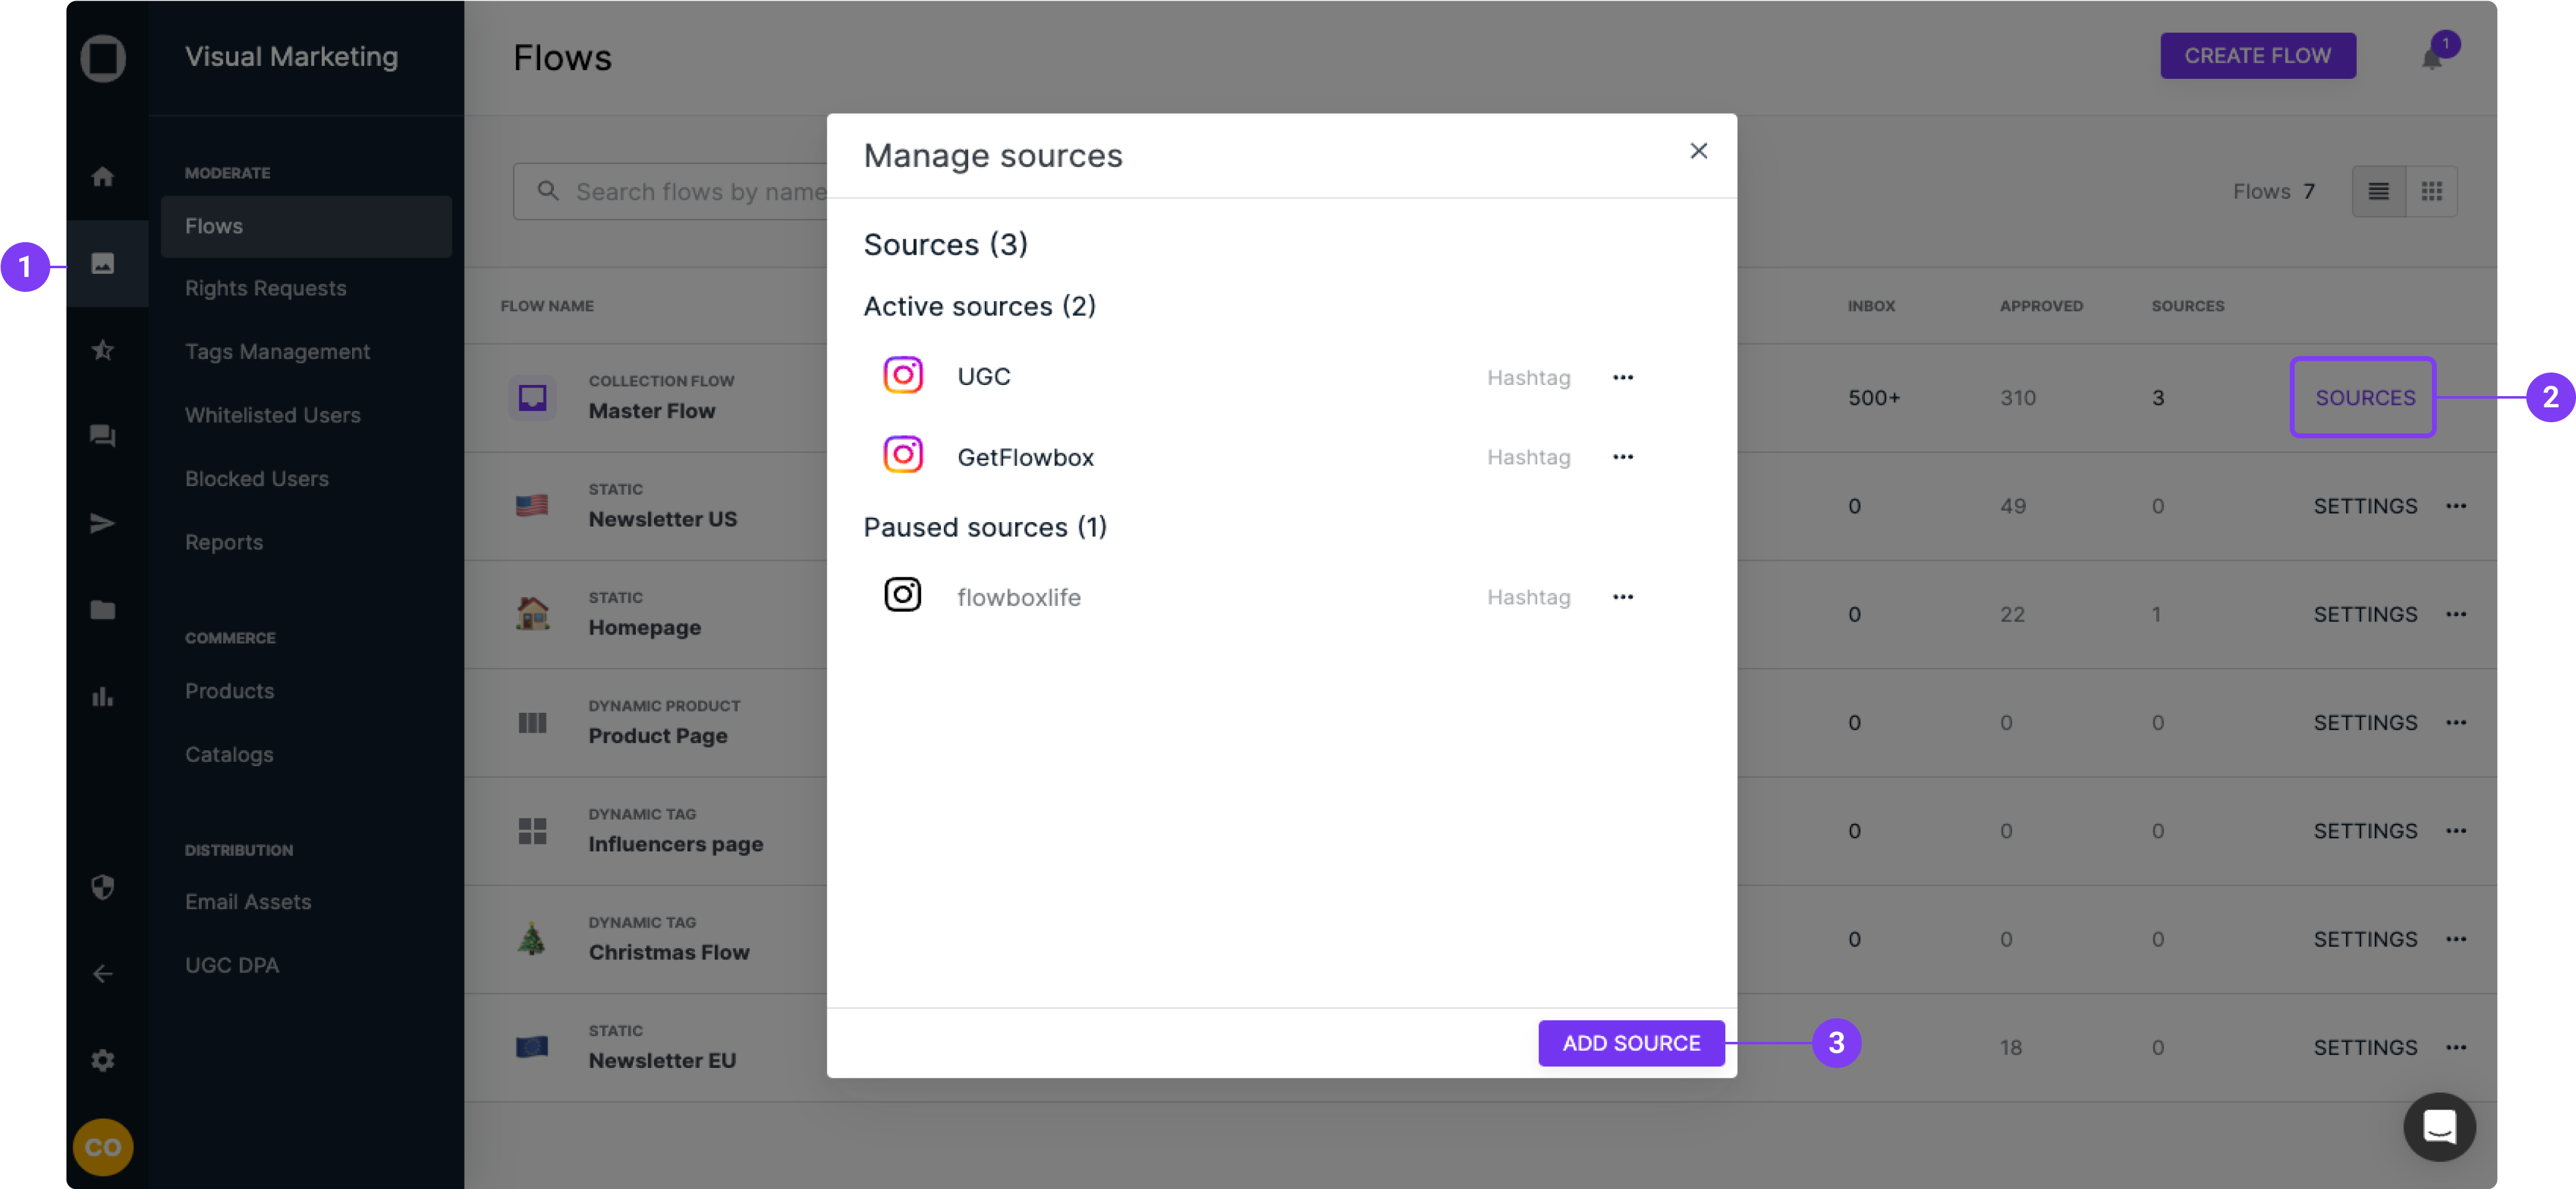This screenshot has height=1189, width=2576.
Task: Go to Tags Management section
Action: pos(277,352)
